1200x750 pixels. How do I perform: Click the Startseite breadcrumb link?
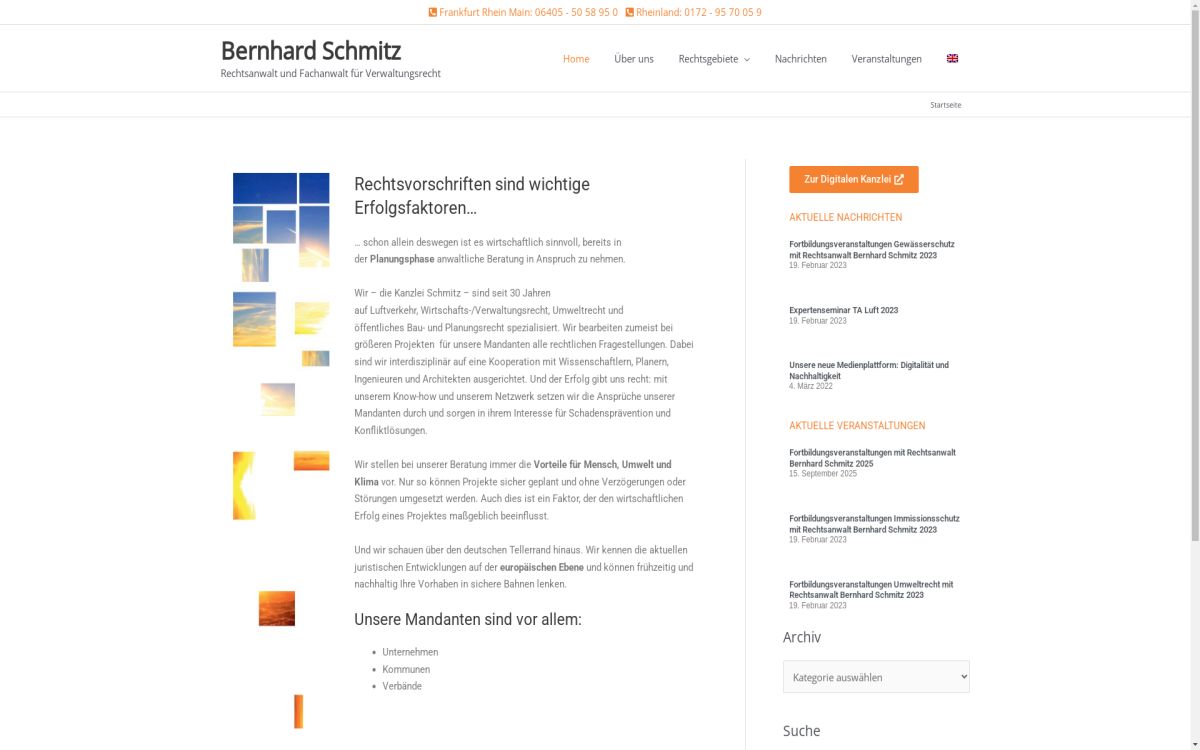click(x=945, y=104)
